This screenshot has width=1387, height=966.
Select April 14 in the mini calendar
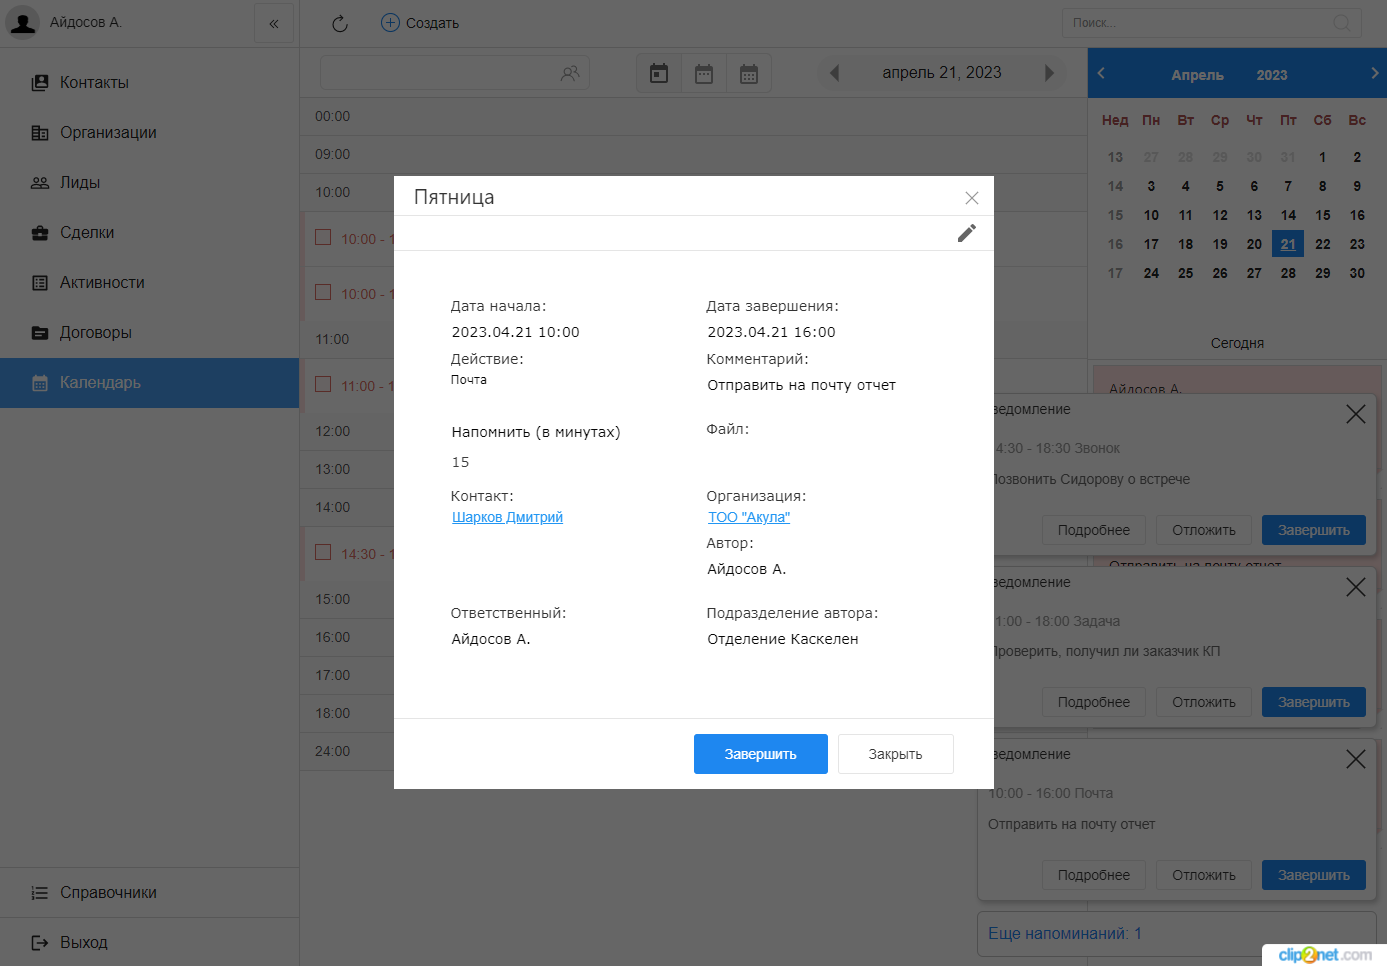click(x=1288, y=215)
